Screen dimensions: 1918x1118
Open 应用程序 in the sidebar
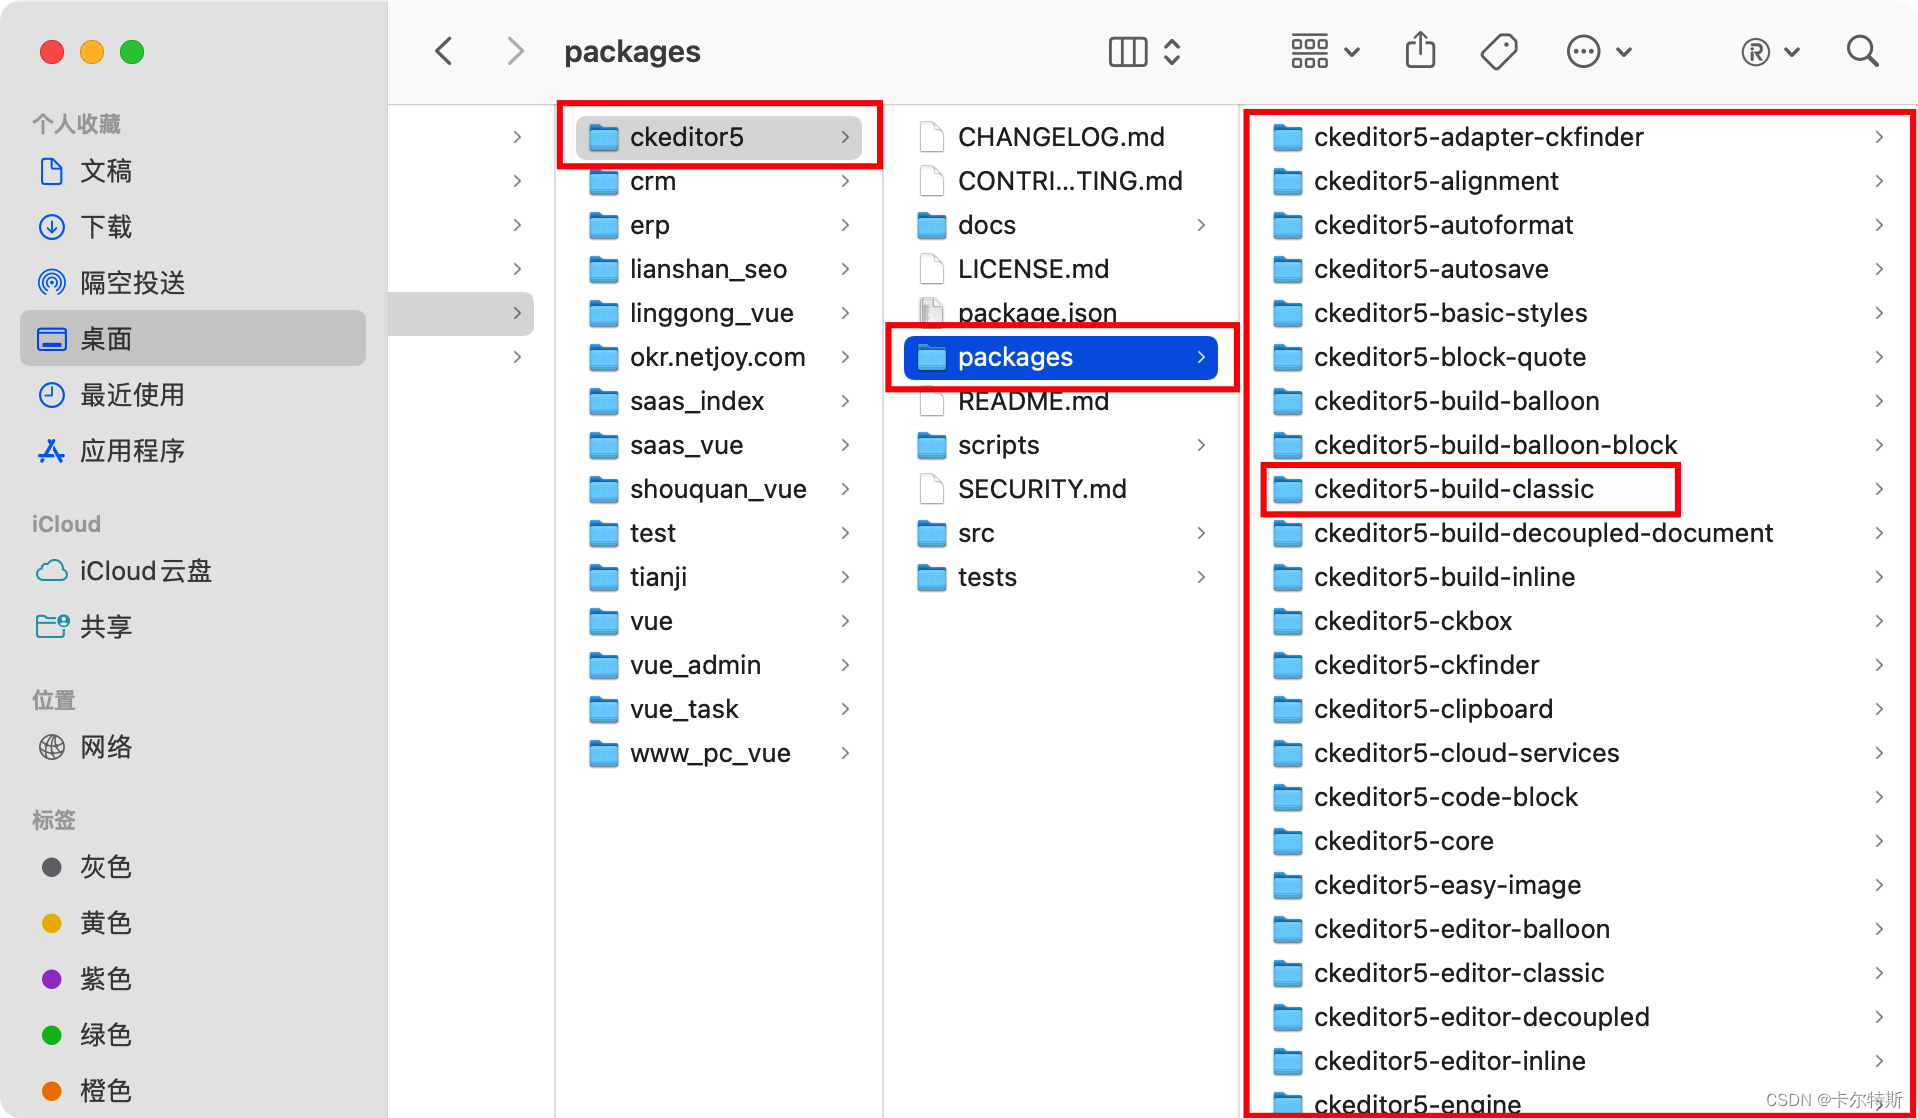click(193, 451)
